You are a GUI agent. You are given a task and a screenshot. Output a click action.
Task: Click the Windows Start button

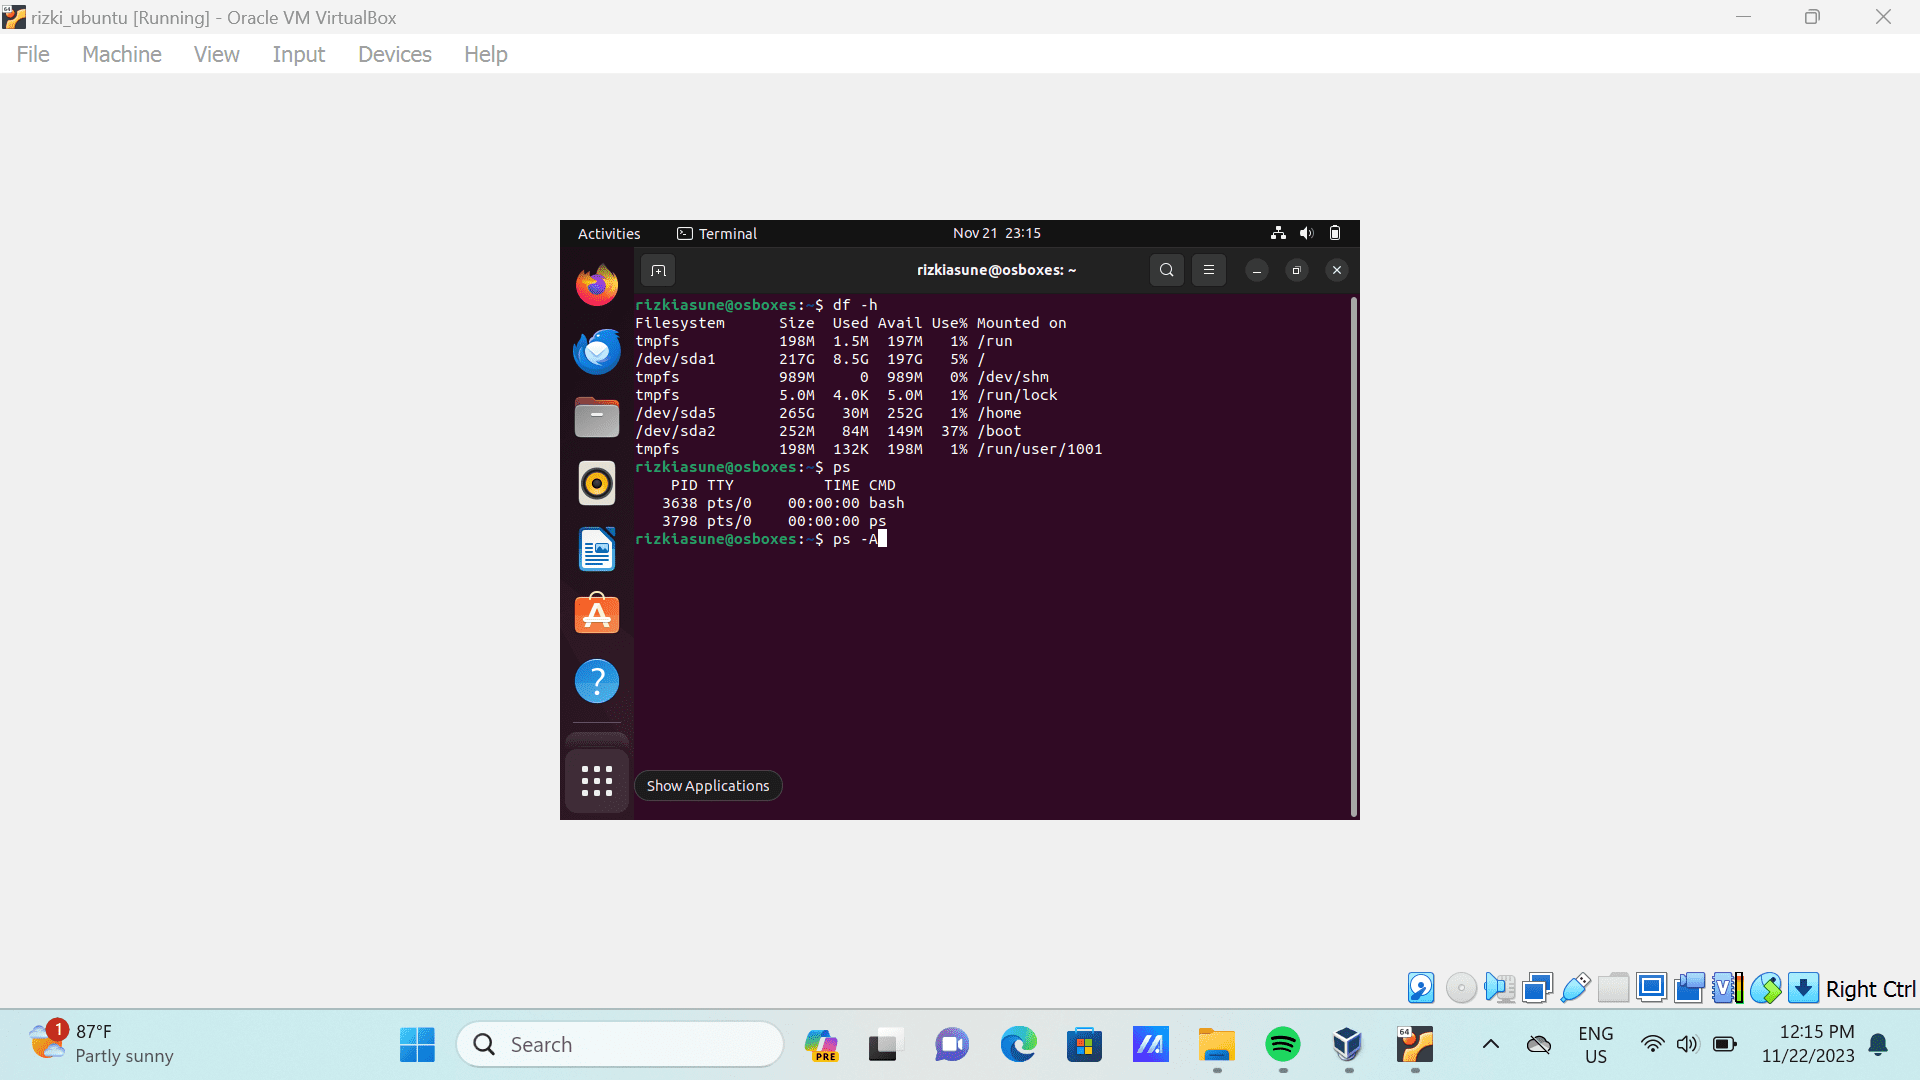tap(417, 1045)
